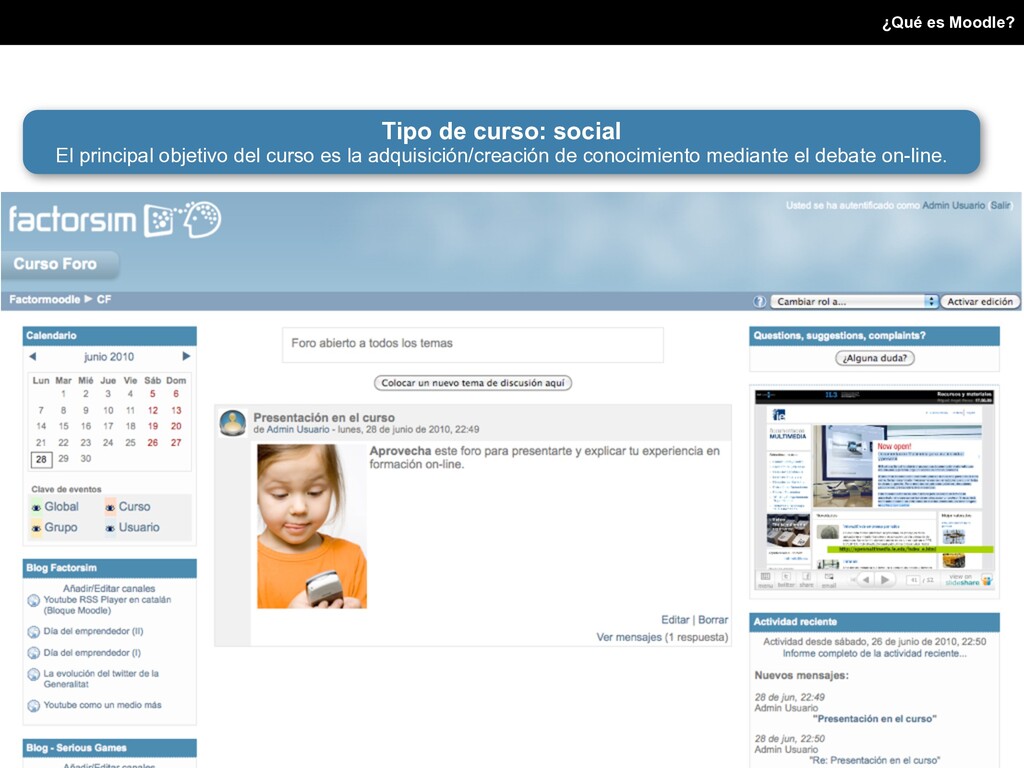Click Borrar link on the forum post

pyautogui.click(x=712, y=620)
